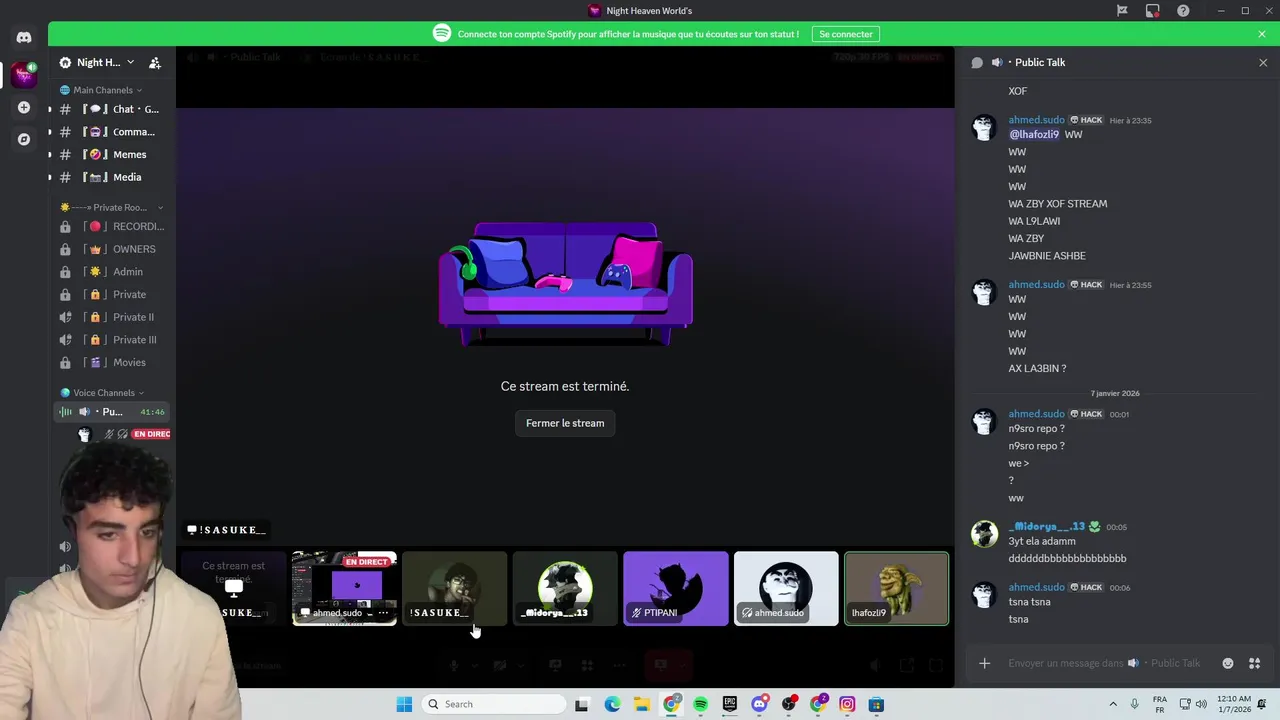This screenshot has width=1280, height=720.
Task: Join the Private II voice channel
Action: coord(111,317)
